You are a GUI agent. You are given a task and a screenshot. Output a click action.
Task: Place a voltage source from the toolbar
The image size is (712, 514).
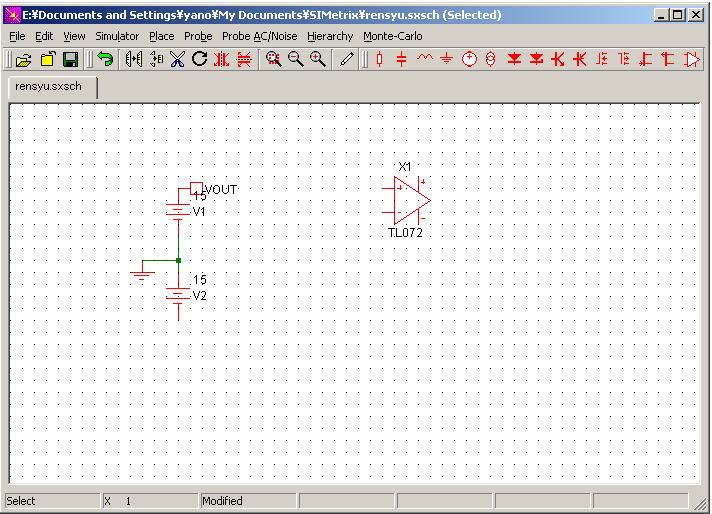(x=469, y=59)
